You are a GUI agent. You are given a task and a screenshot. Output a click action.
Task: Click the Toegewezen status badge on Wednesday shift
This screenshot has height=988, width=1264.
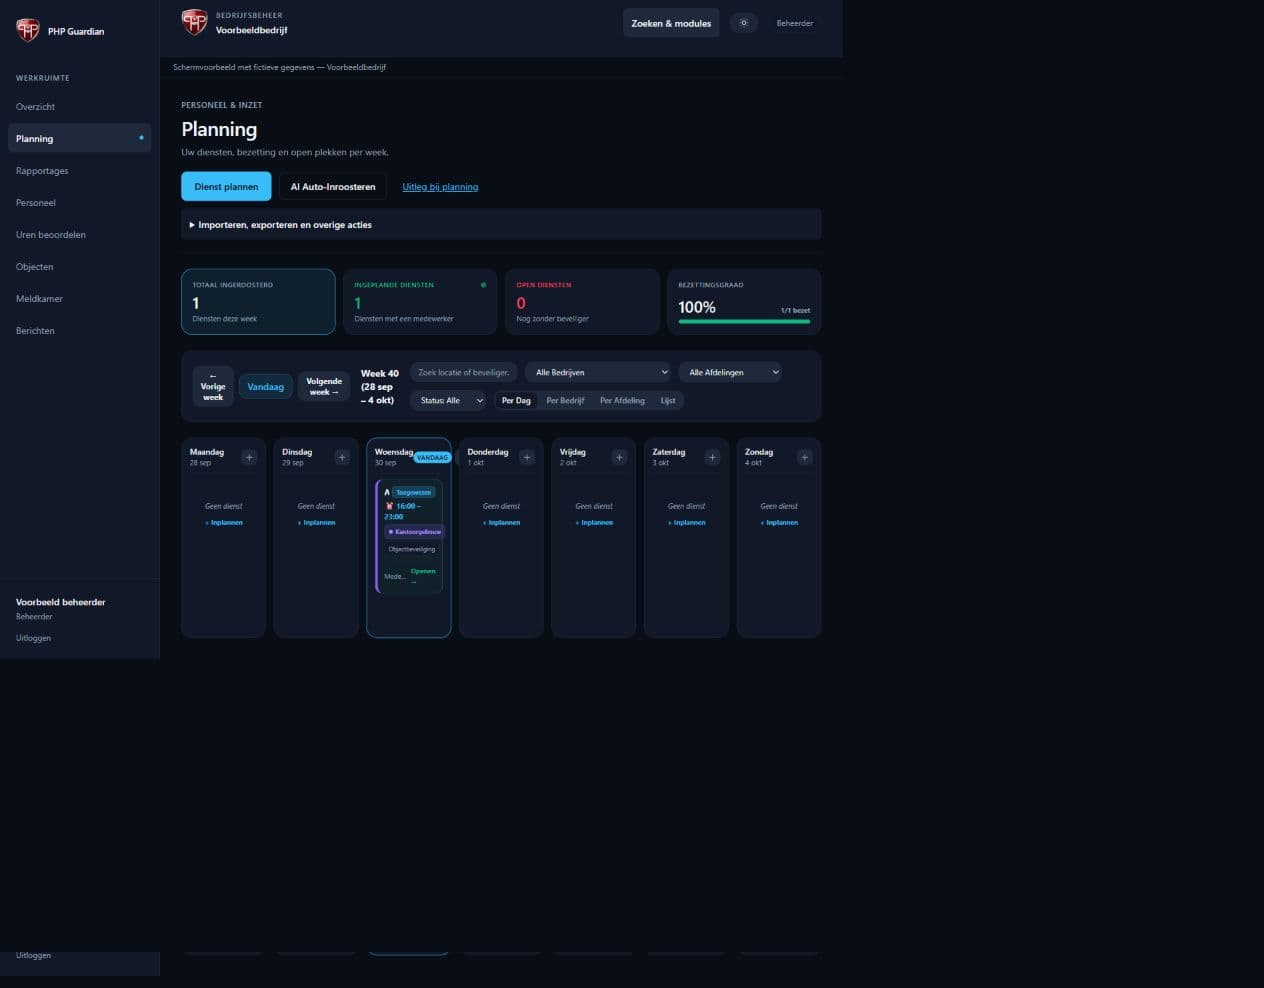[414, 492]
